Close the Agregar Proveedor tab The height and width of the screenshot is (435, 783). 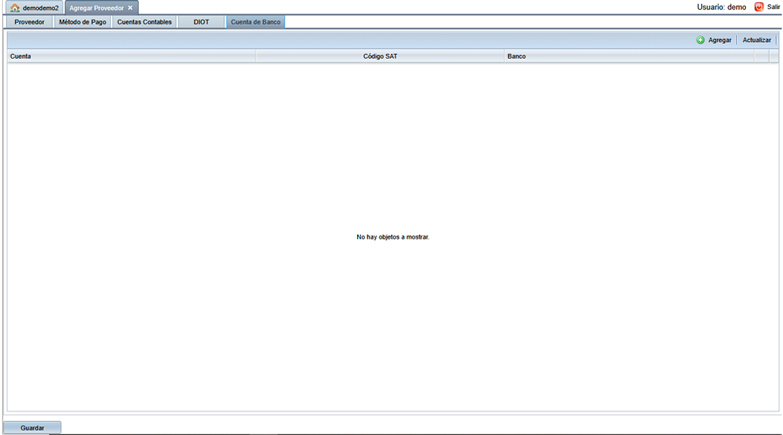point(130,8)
